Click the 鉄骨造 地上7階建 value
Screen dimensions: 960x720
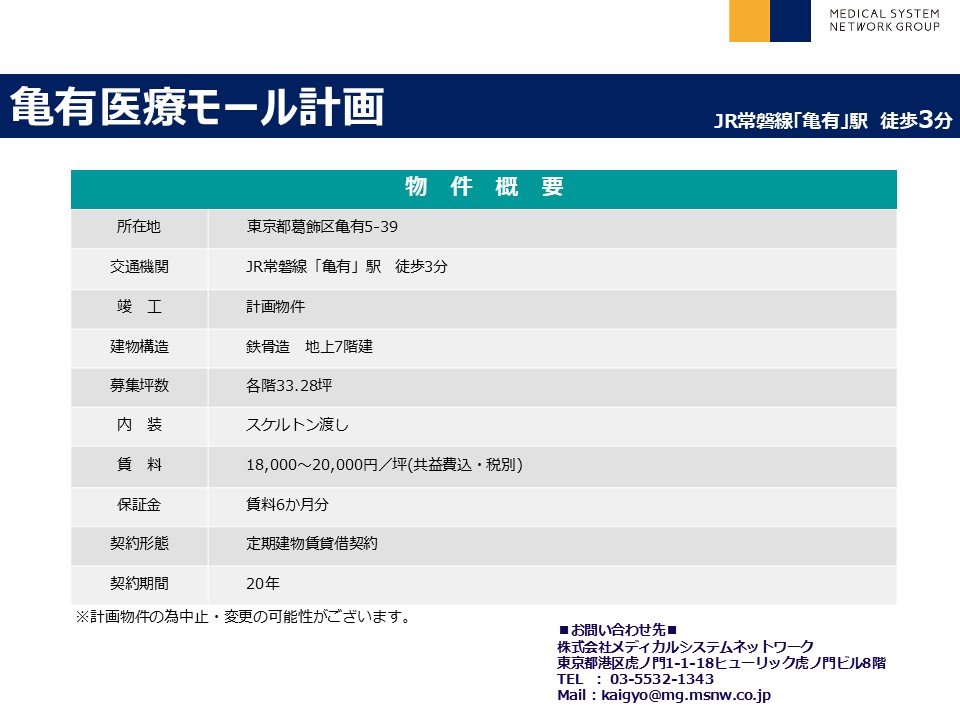(x=309, y=347)
